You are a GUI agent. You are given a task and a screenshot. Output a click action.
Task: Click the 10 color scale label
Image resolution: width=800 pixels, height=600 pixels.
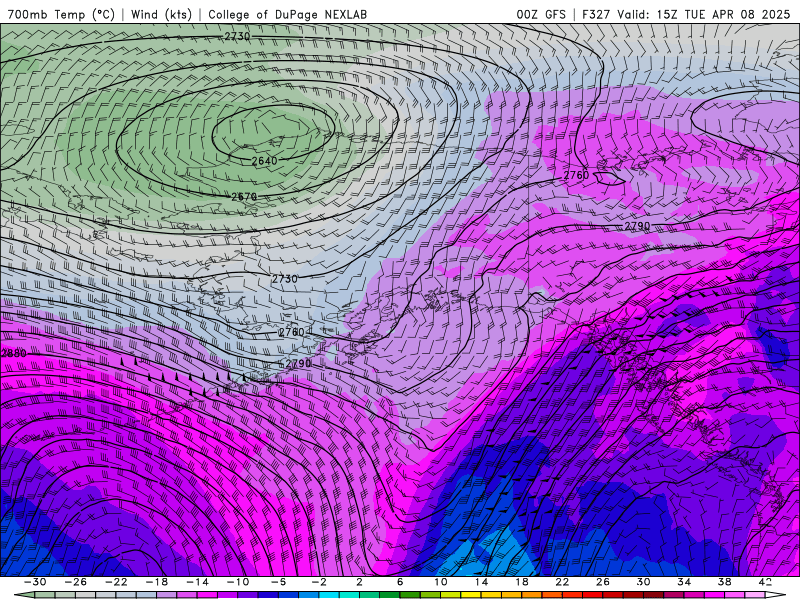coord(440,582)
